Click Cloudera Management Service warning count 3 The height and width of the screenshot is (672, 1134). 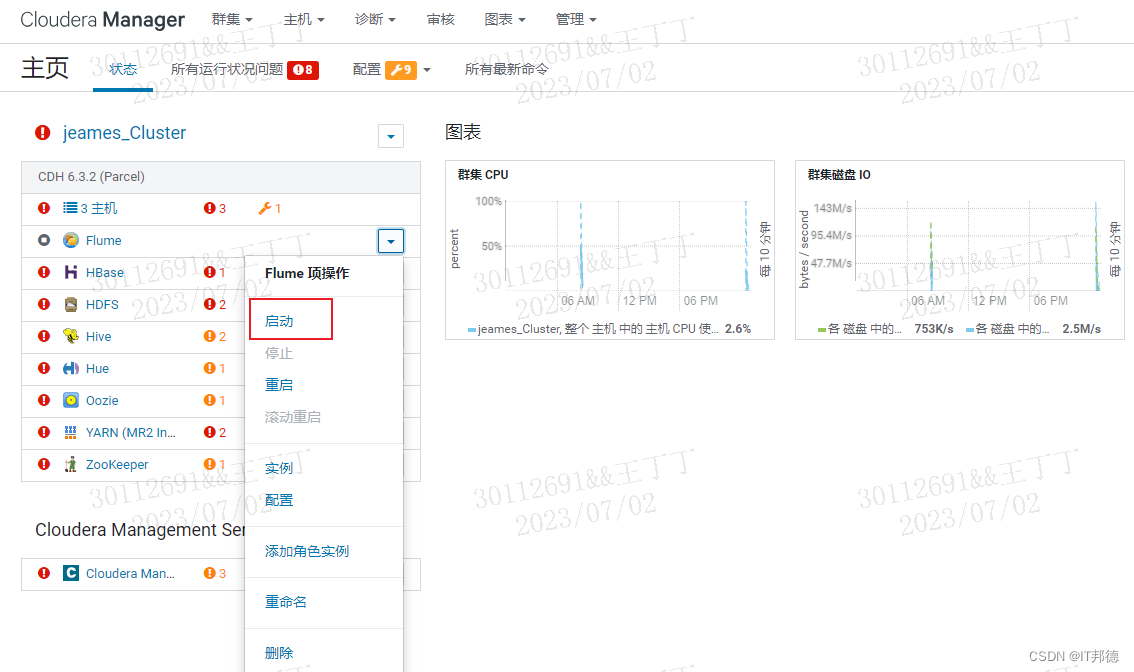click(215, 573)
